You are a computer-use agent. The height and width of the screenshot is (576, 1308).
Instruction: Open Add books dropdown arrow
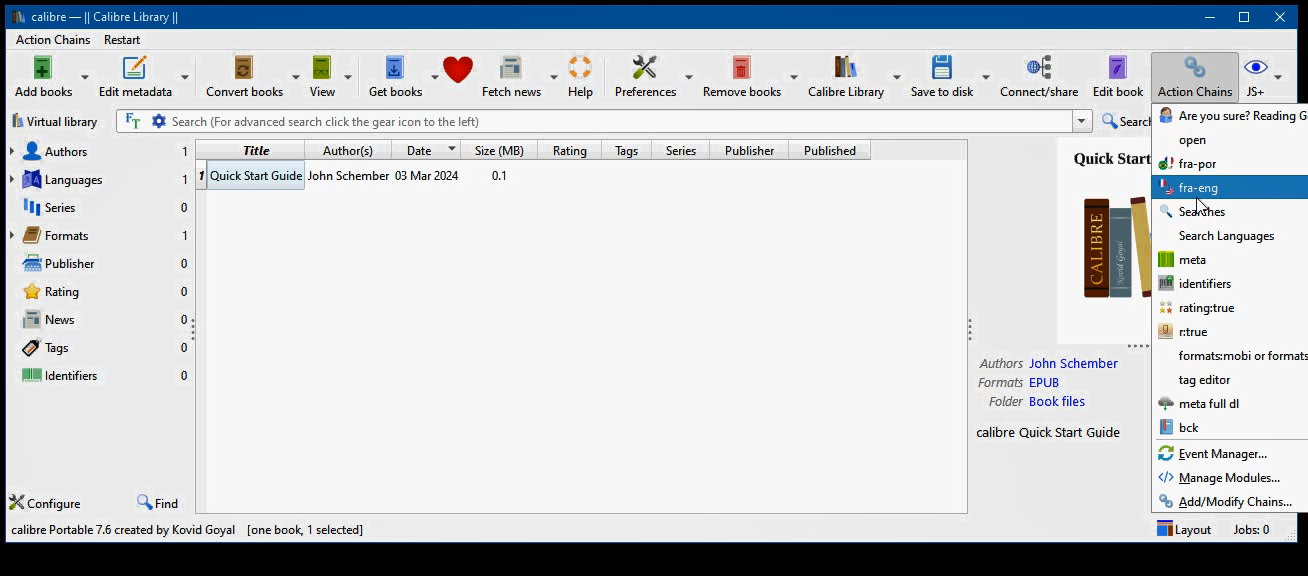[84, 77]
